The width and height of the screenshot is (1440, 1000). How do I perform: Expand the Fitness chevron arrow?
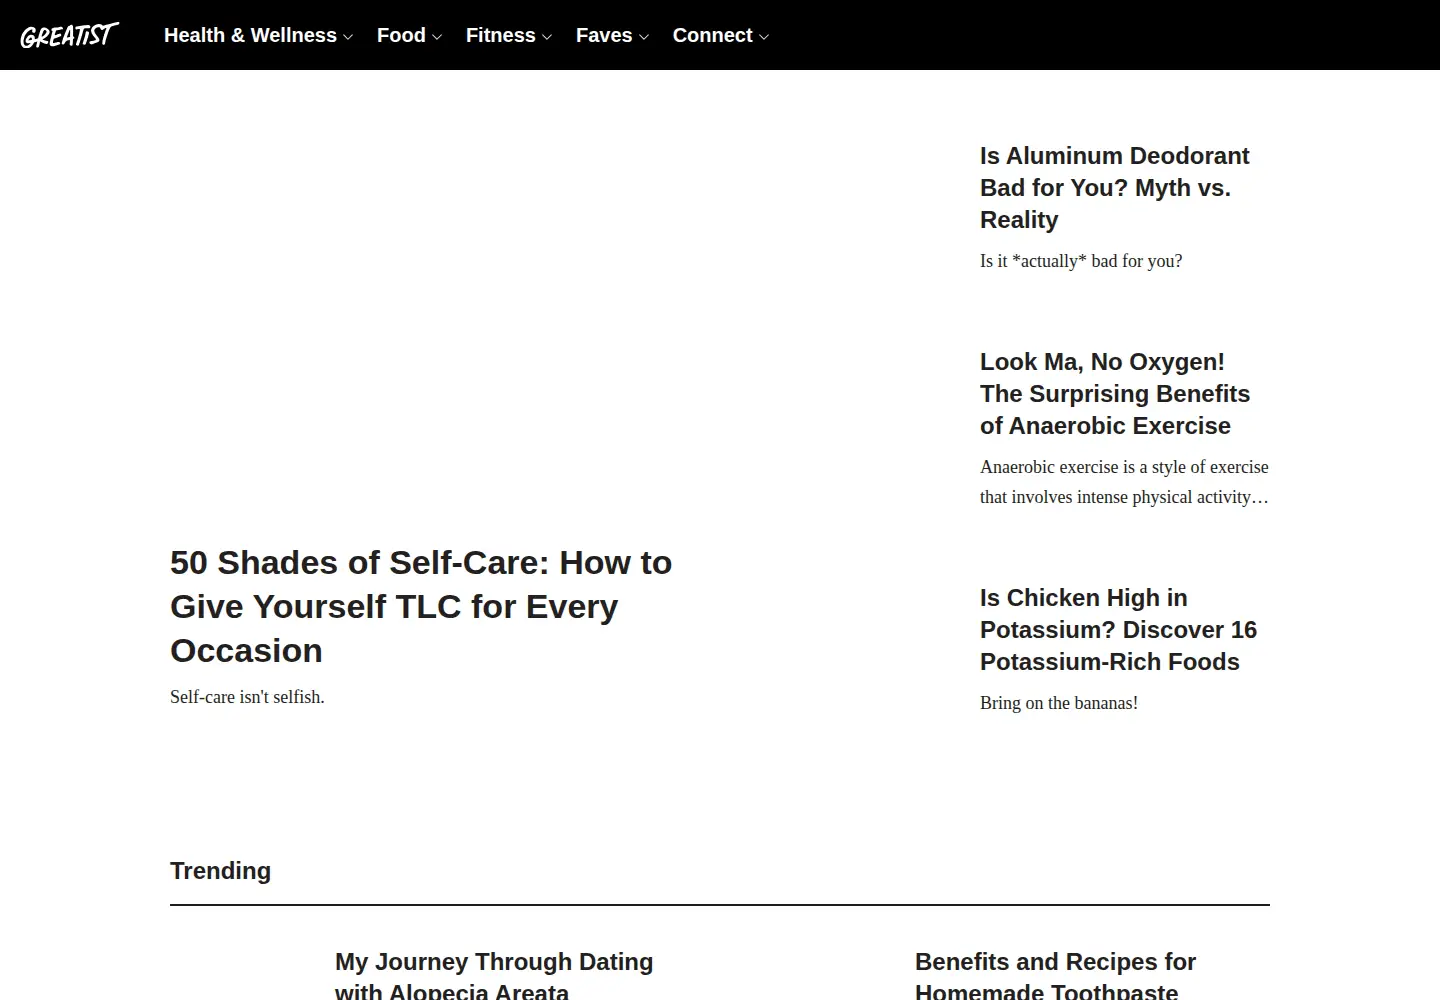[x=547, y=37]
